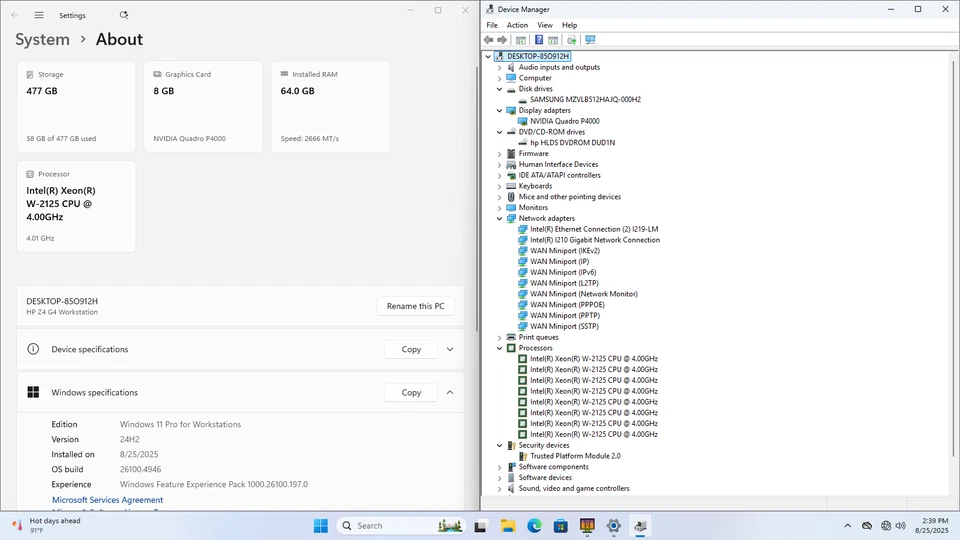Collapse the Display adapters node
The width and height of the screenshot is (960, 540).
499,110
